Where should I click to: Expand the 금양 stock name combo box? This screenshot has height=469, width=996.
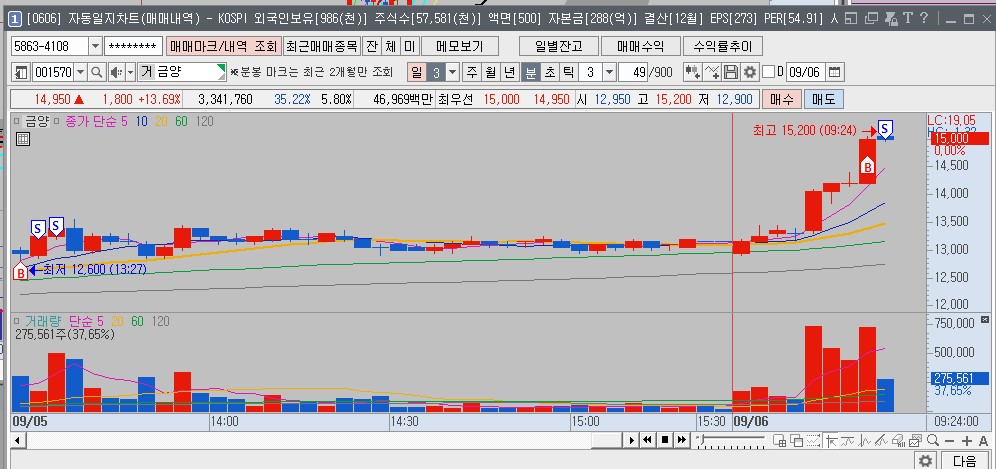tap(220, 72)
